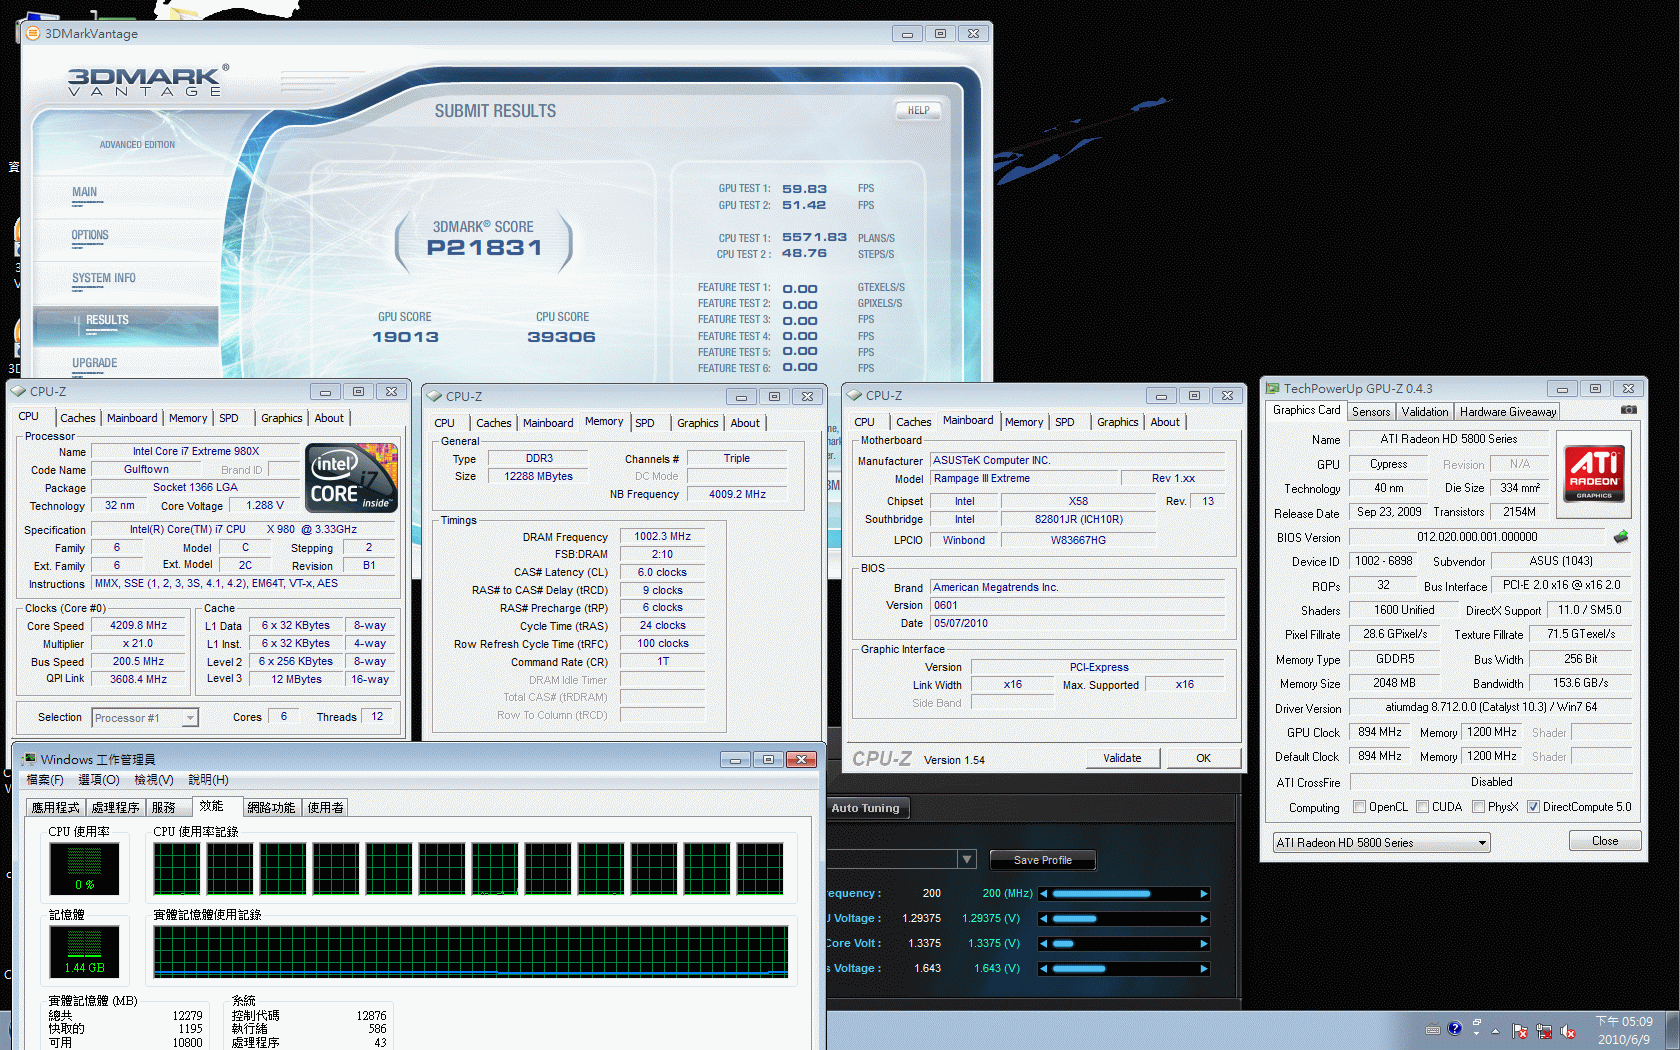
Task: Click the 1.29375 V voltage slider bar
Action: [1124, 919]
